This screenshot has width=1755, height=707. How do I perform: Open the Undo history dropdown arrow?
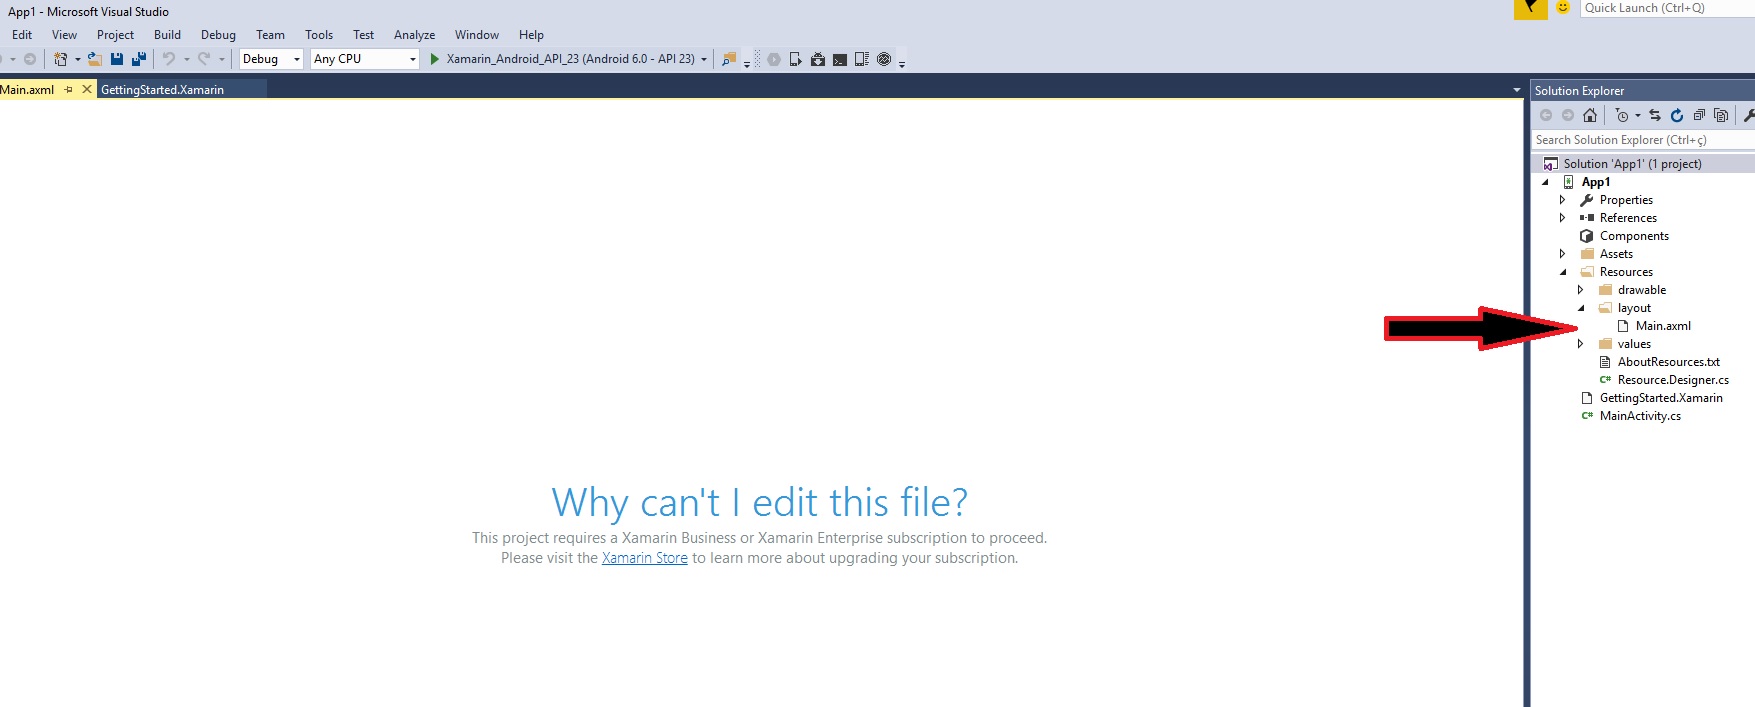186,59
